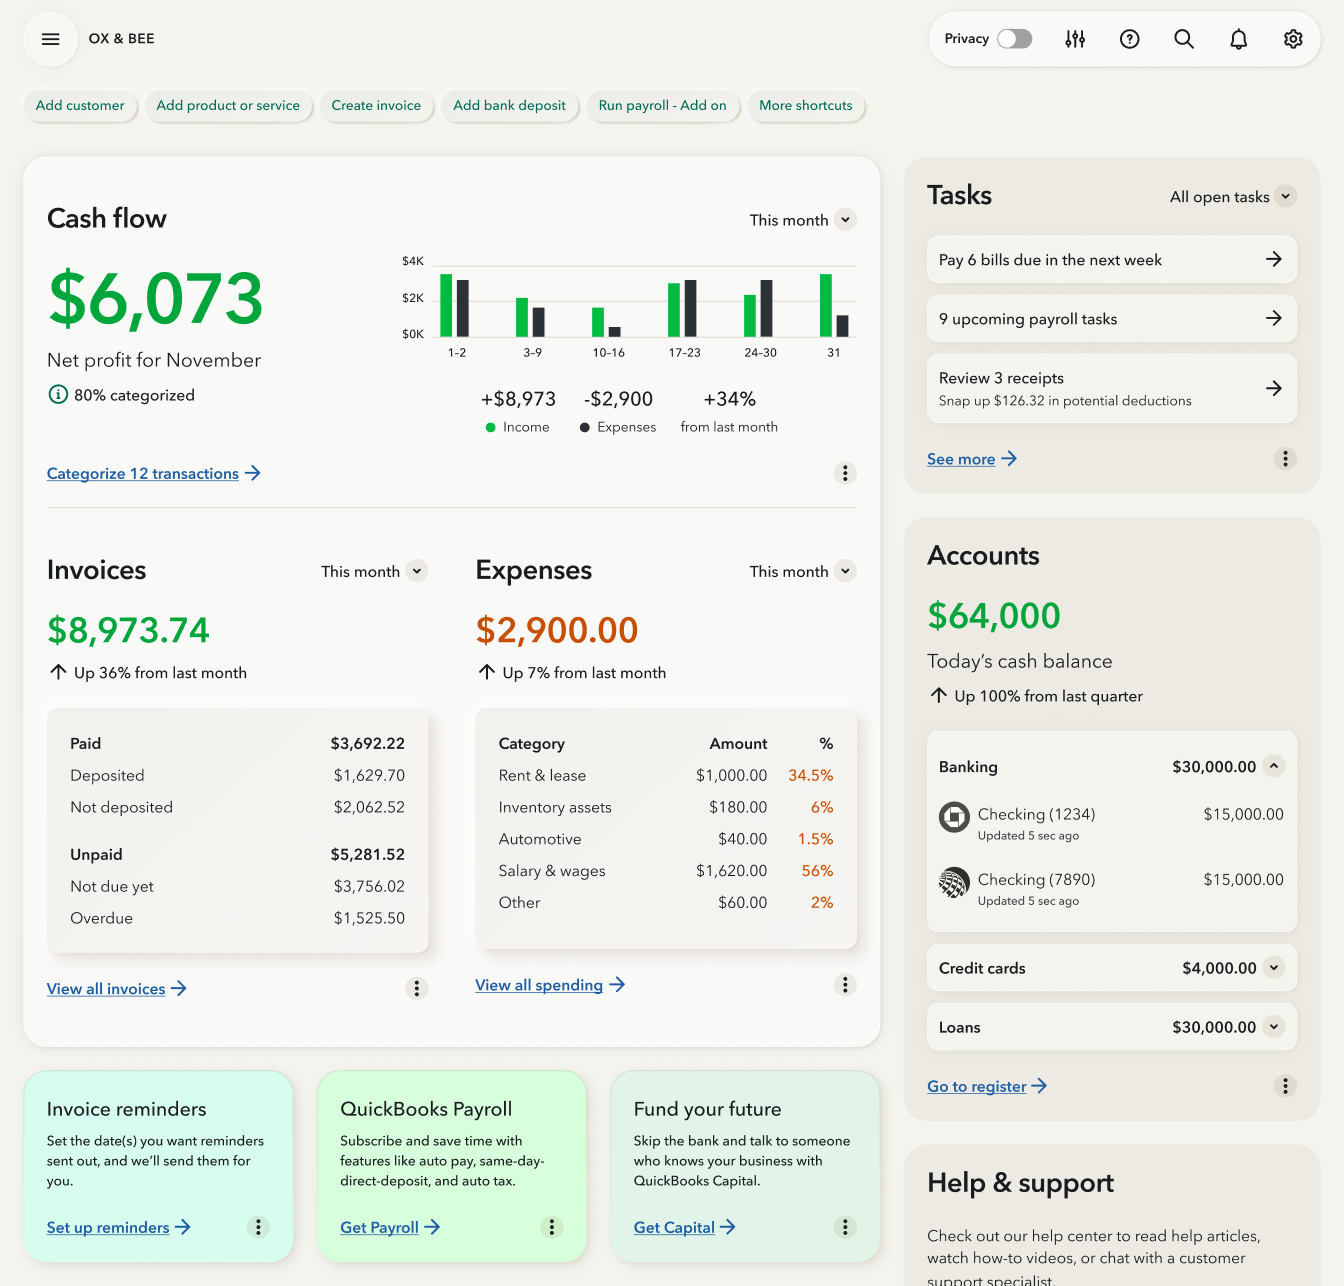Screen dimensions: 1344x1286
Task: Collapse the Banking accounts section
Action: pyautogui.click(x=1274, y=767)
